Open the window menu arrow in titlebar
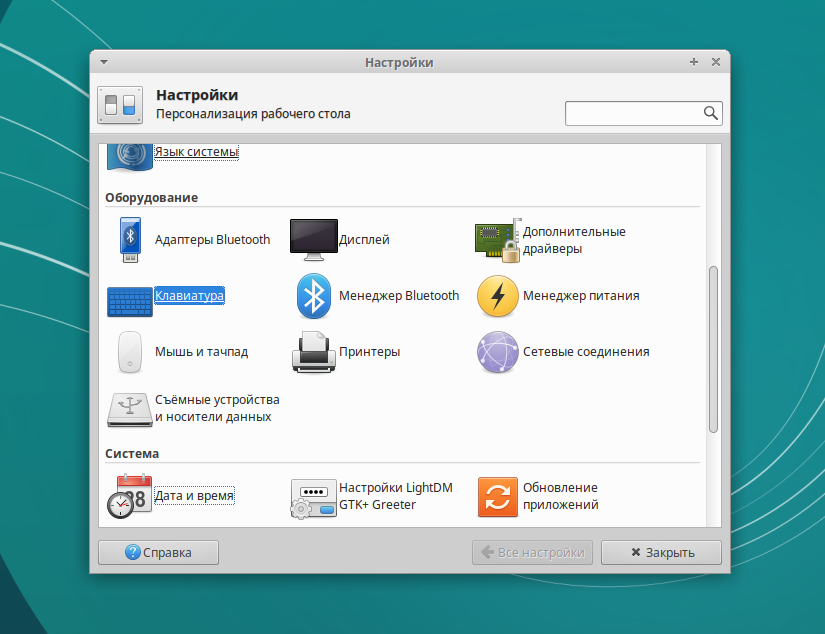 pyautogui.click(x=104, y=62)
